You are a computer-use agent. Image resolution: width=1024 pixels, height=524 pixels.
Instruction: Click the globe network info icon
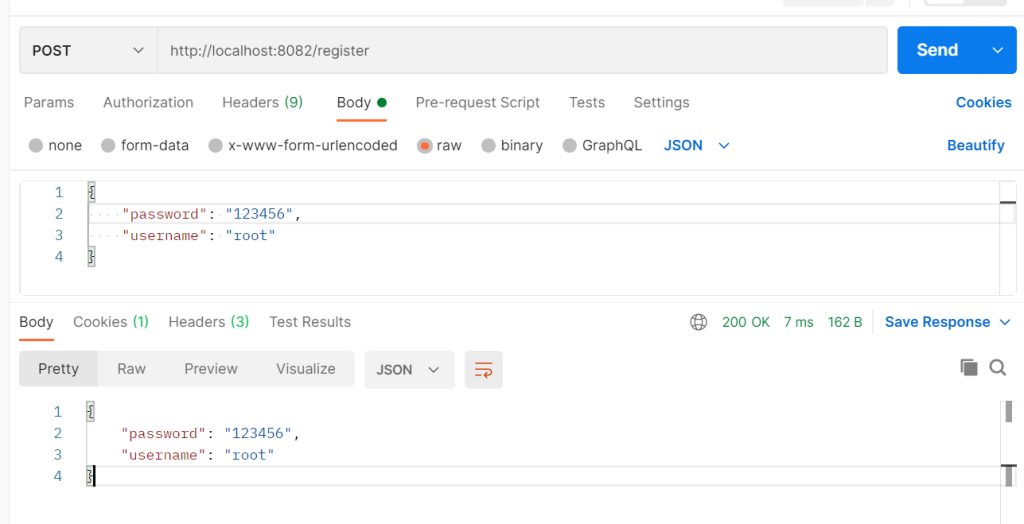point(698,322)
